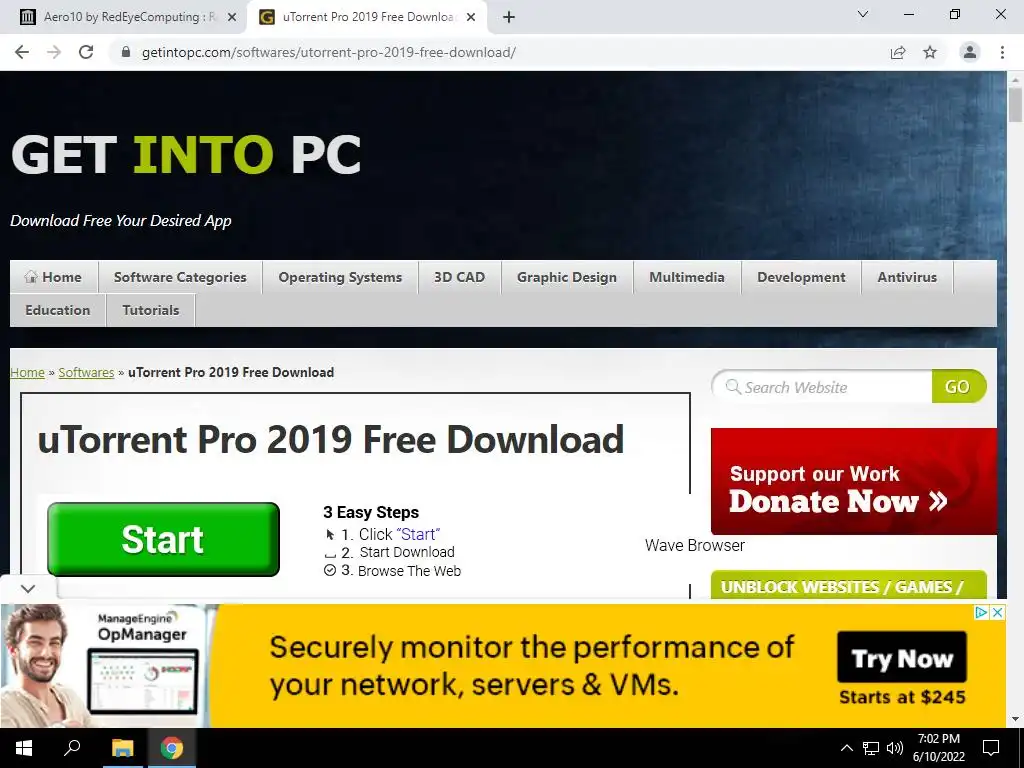Click the Softwares breadcrumb link
This screenshot has width=1024, height=768.
point(86,372)
